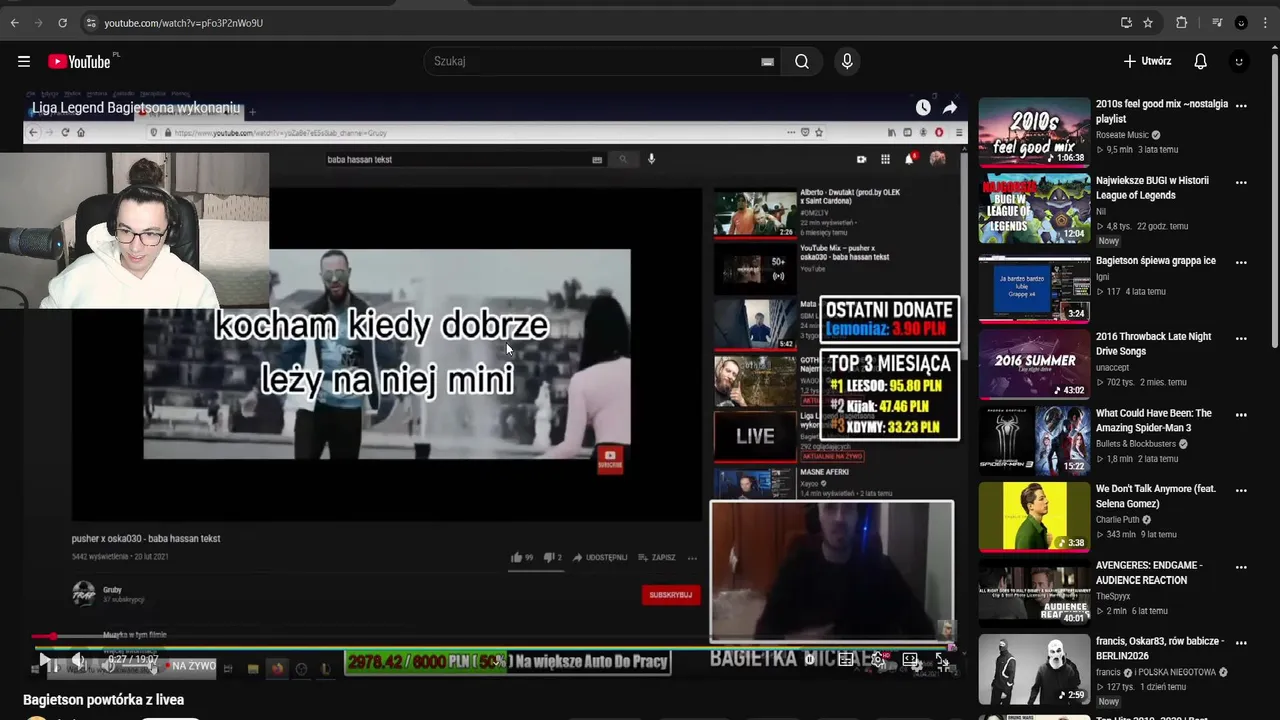This screenshot has height=720, width=1280.
Task: Open the Avengers audience reaction thumbnail
Action: pos(1034,593)
